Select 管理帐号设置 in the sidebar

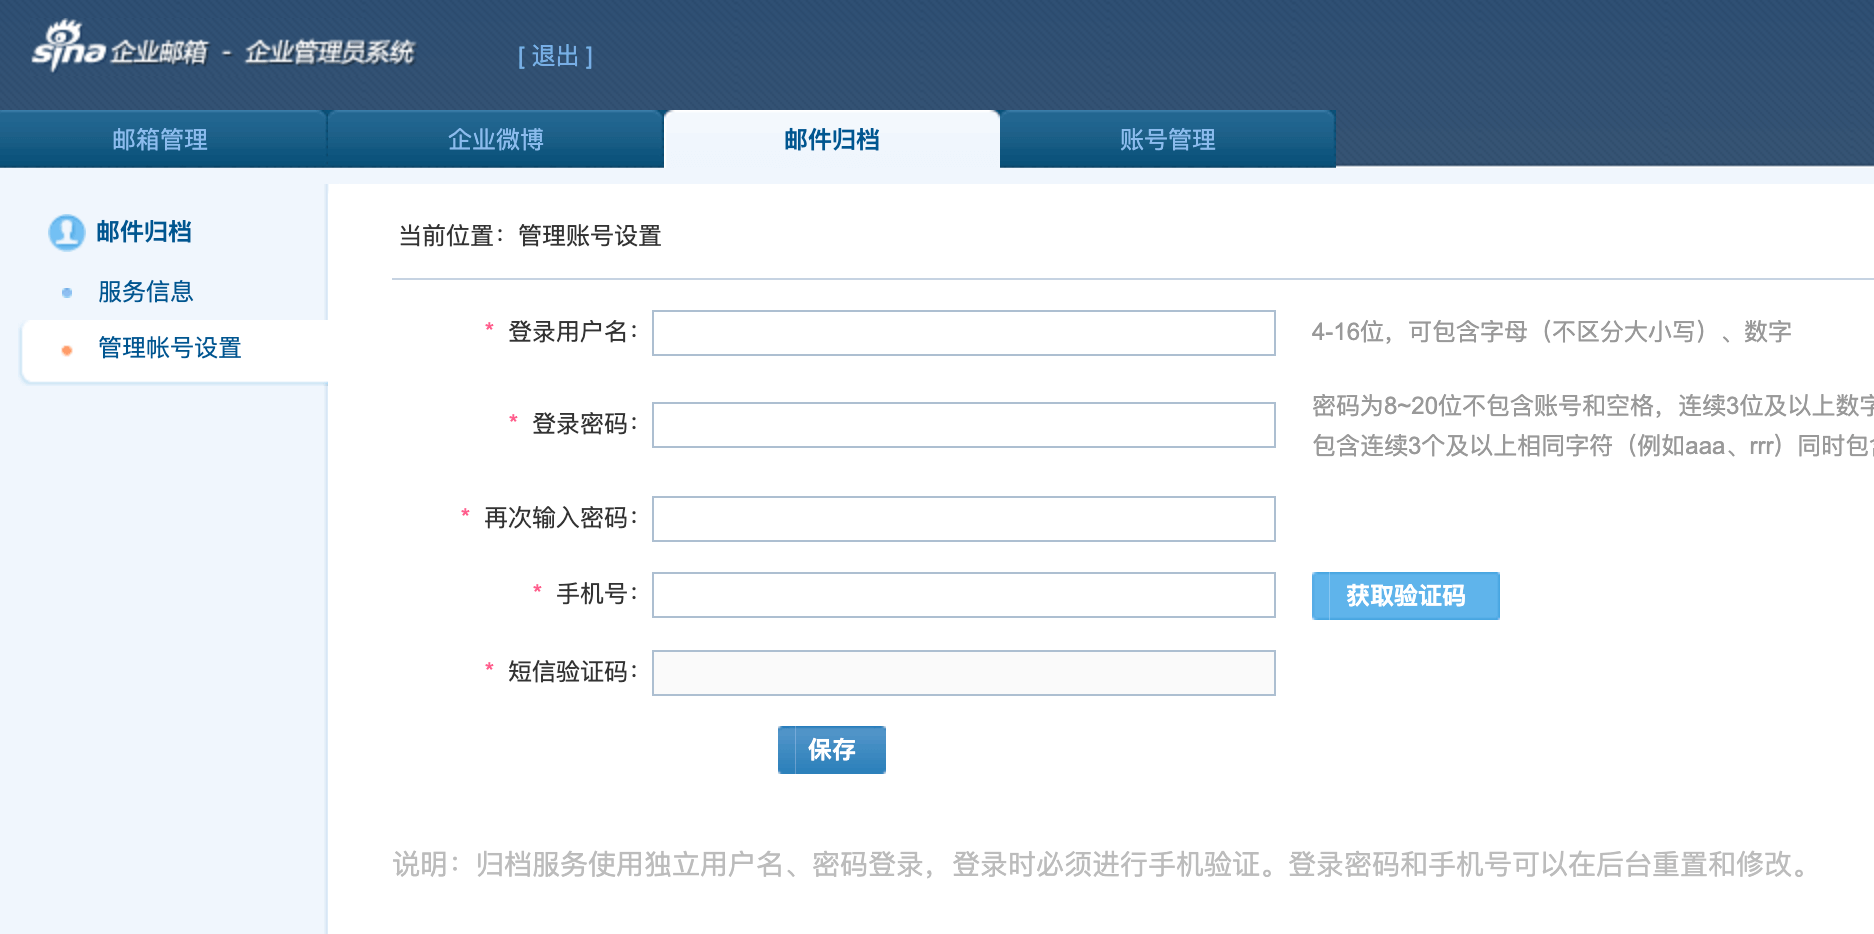click(170, 348)
